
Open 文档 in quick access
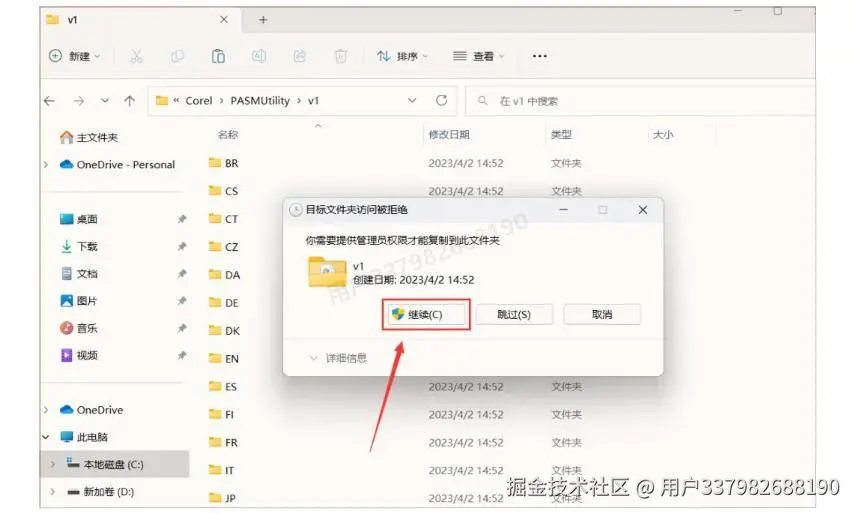coord(79,274)
